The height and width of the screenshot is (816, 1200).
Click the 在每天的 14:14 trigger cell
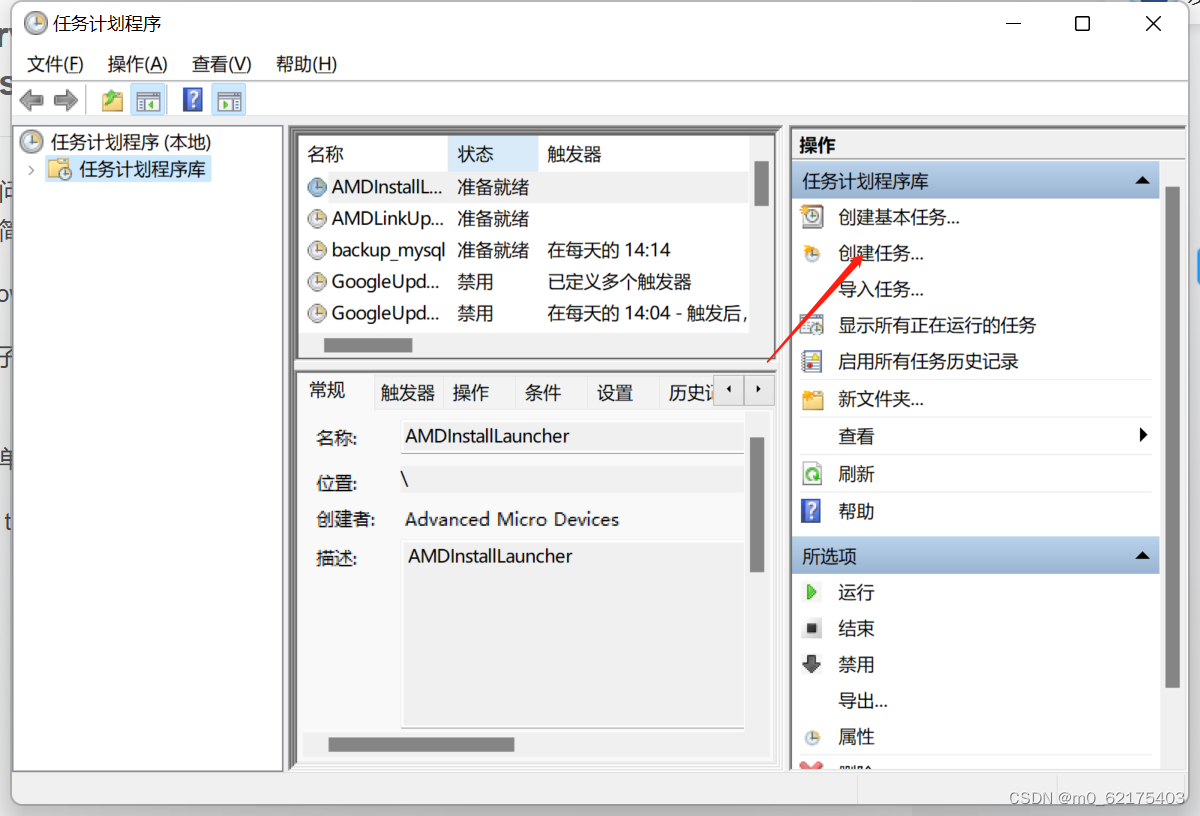609,250
